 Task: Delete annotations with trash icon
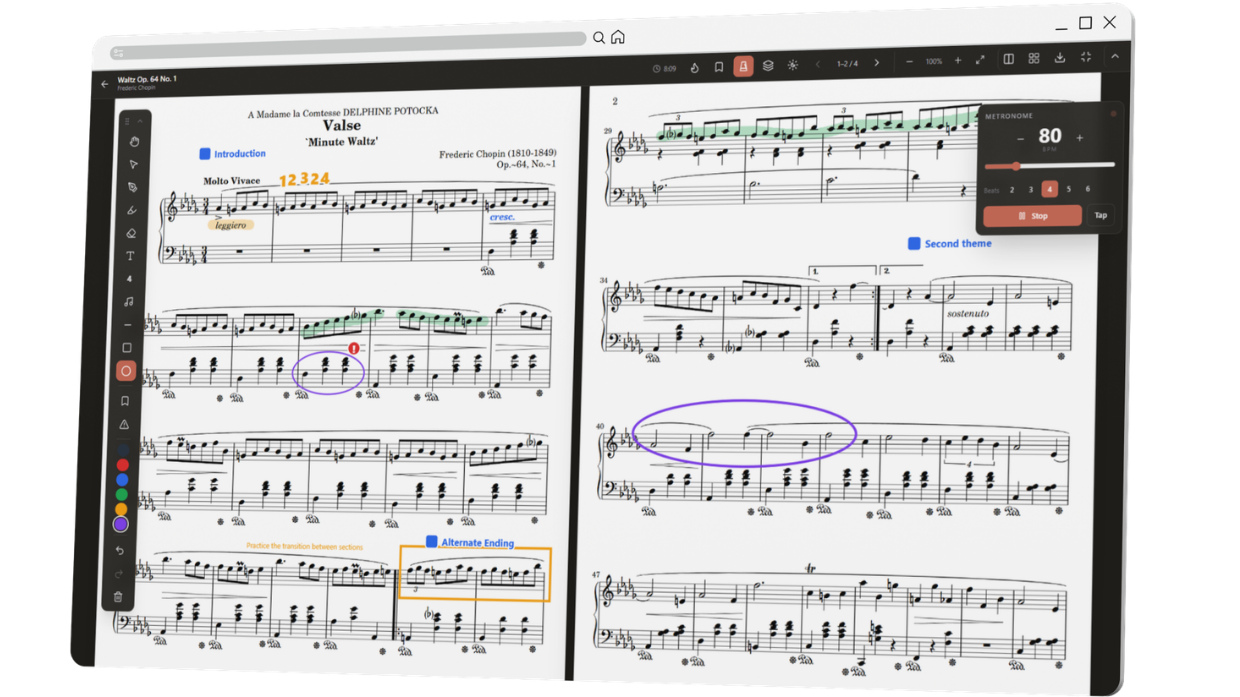point(118,597)
